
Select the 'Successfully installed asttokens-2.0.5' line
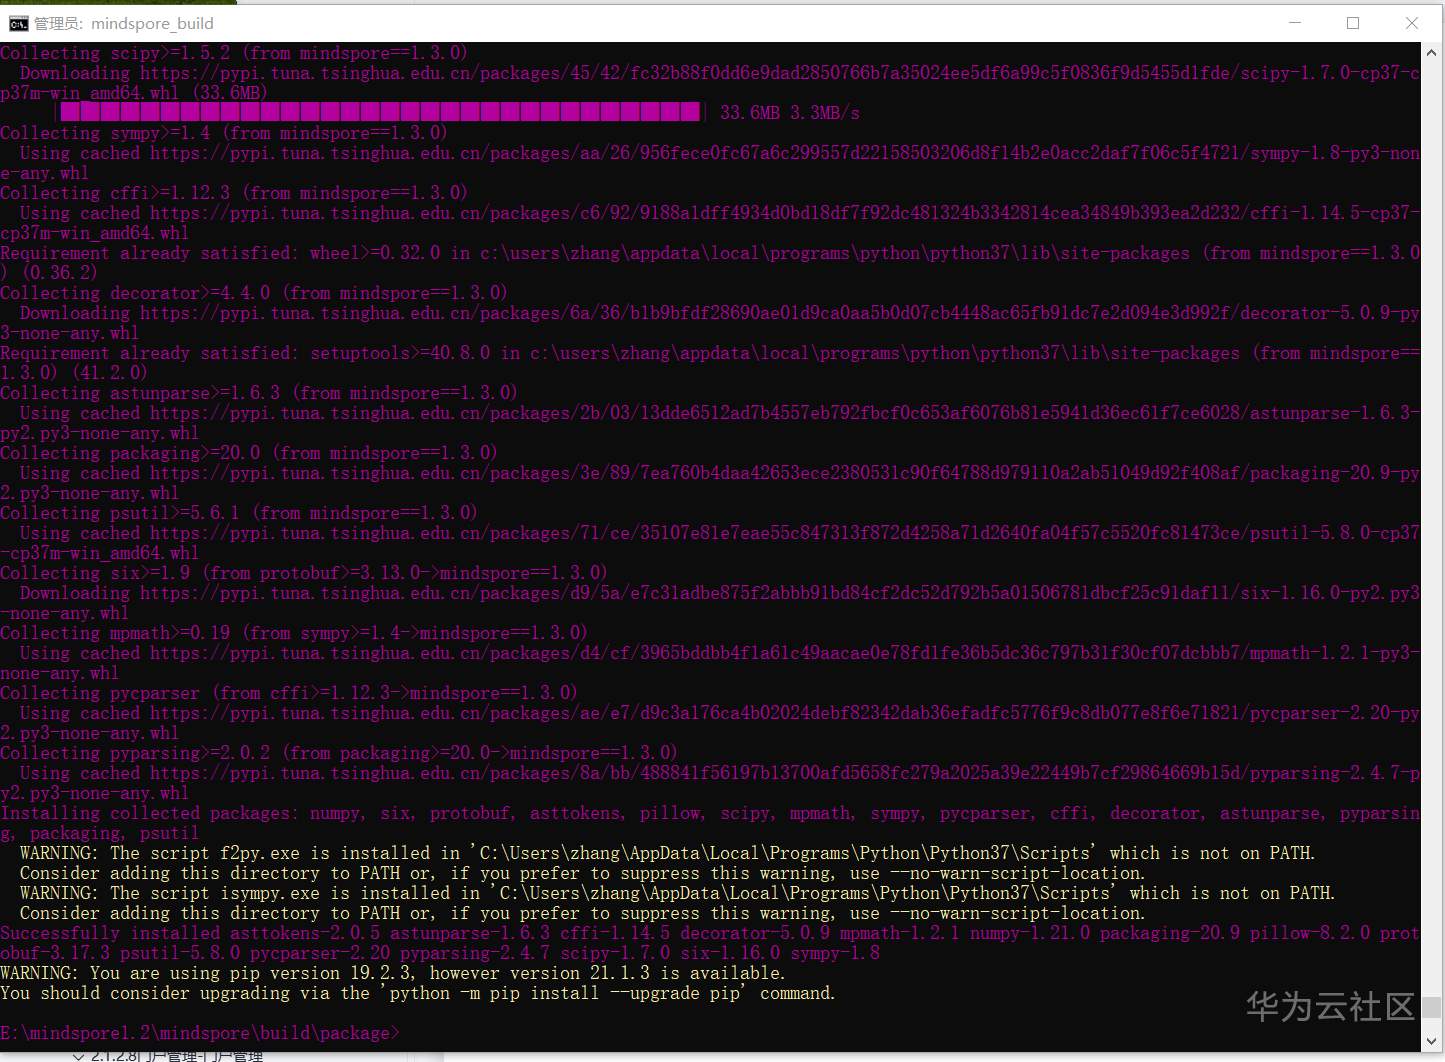click(x=710, y=933)
